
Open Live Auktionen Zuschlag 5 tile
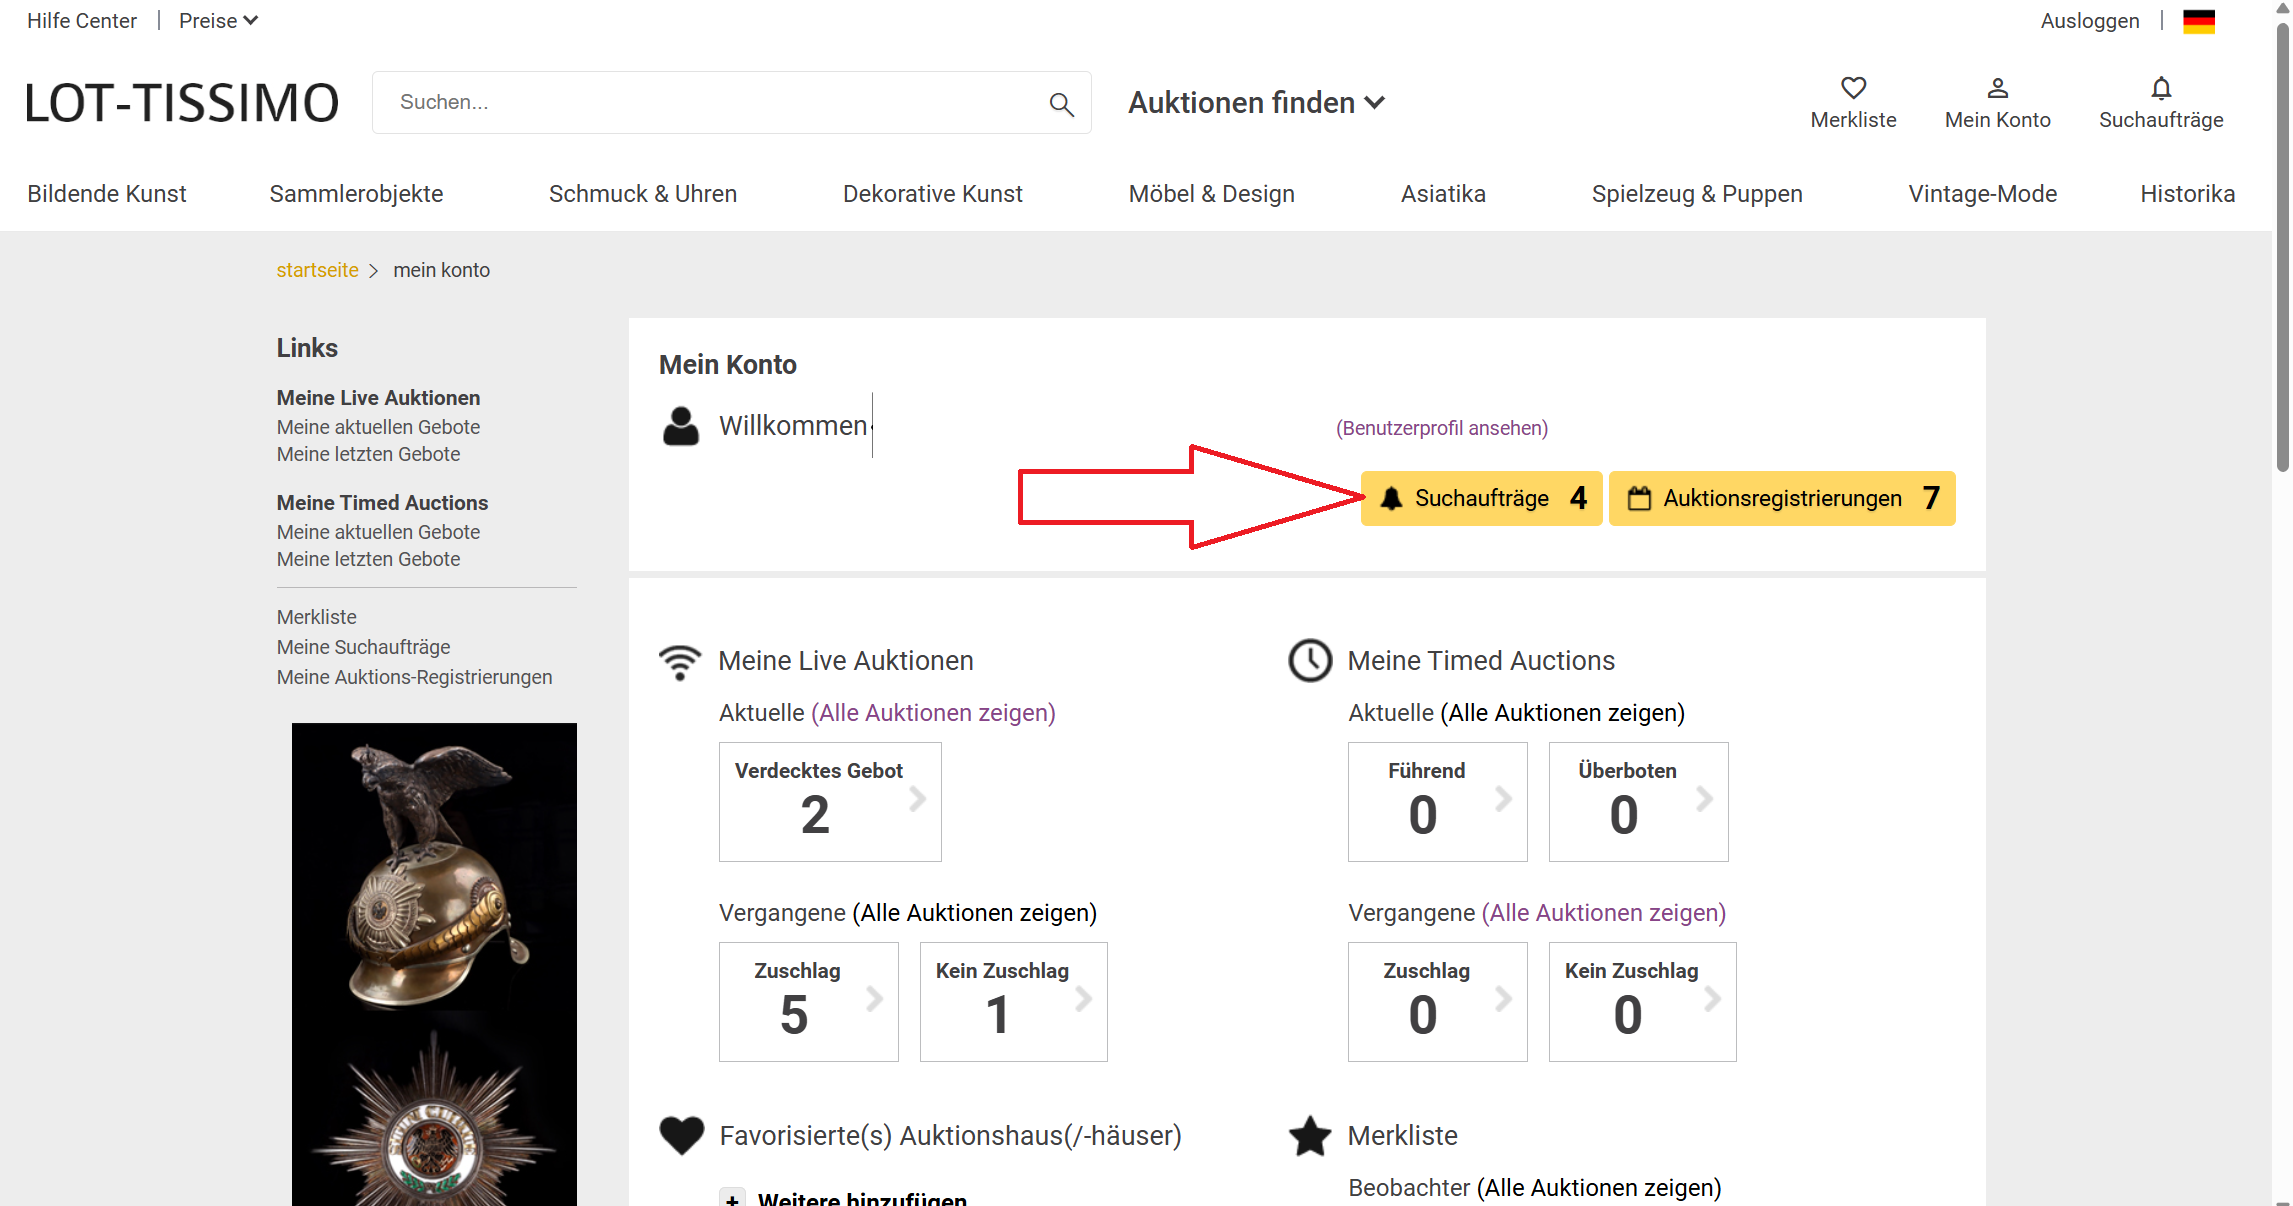pyautogui.click(x=808, y=1001)
